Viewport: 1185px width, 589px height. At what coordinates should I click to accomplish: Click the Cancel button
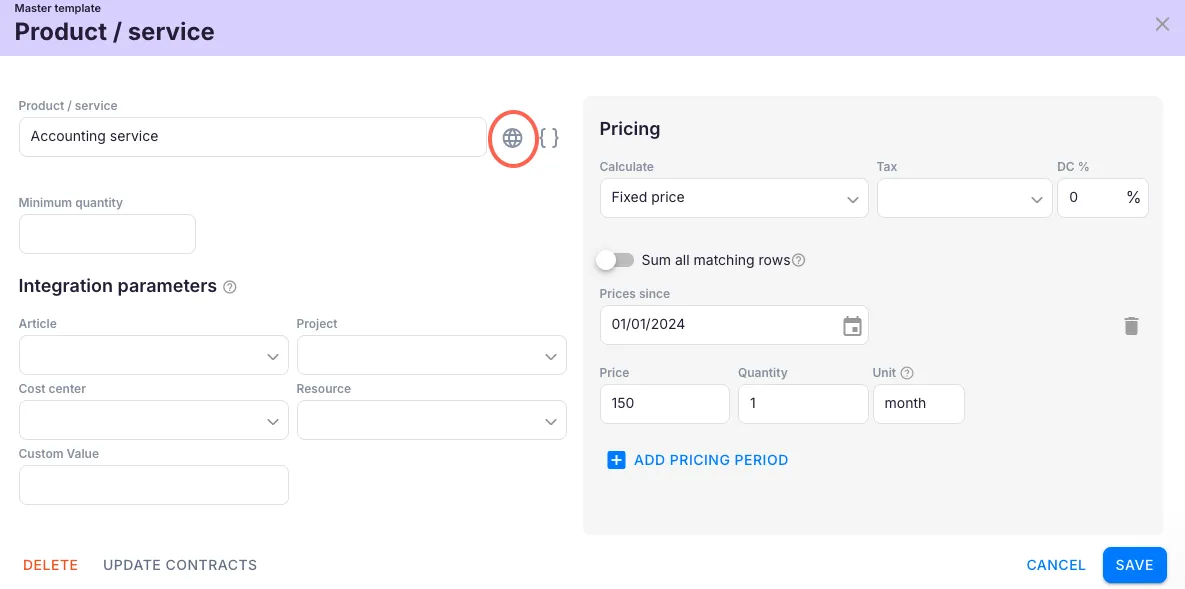(1056, 565)
